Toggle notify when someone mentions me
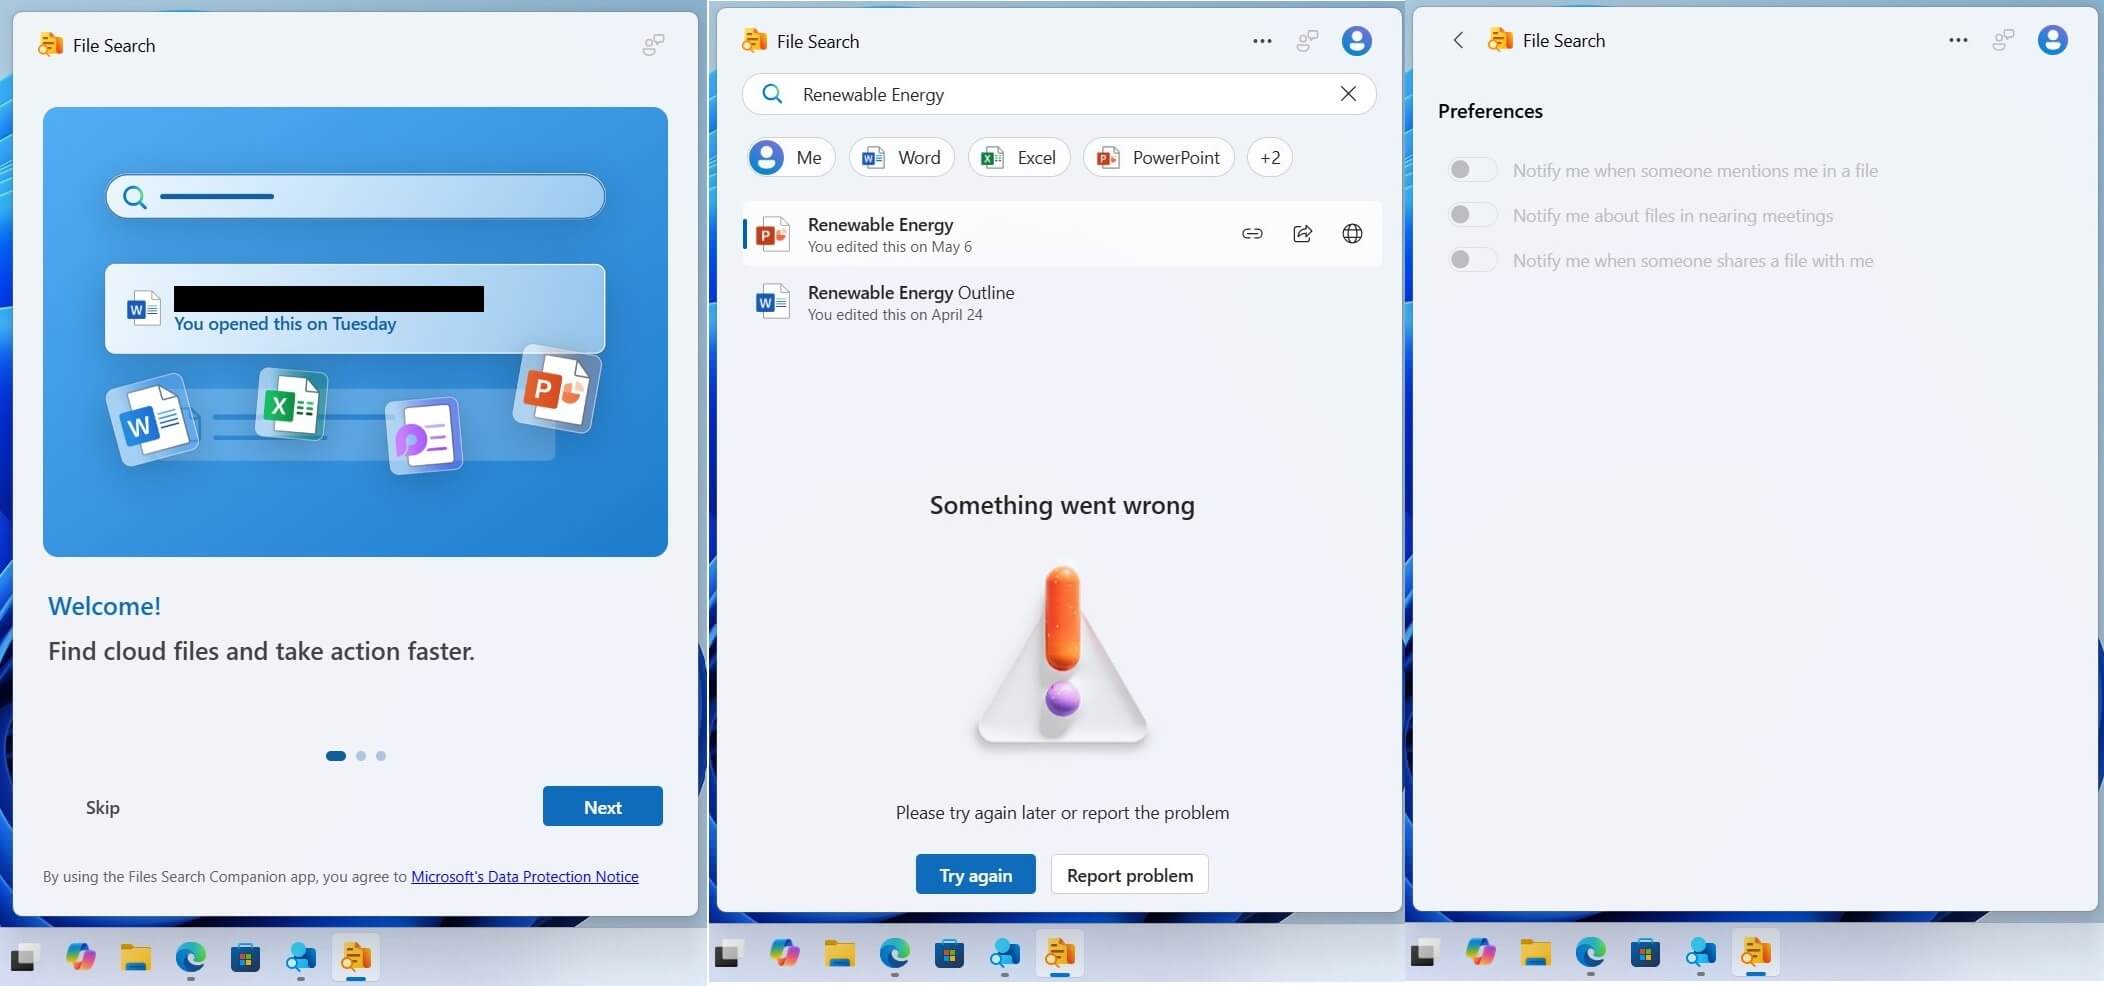 coord(1472,170)
